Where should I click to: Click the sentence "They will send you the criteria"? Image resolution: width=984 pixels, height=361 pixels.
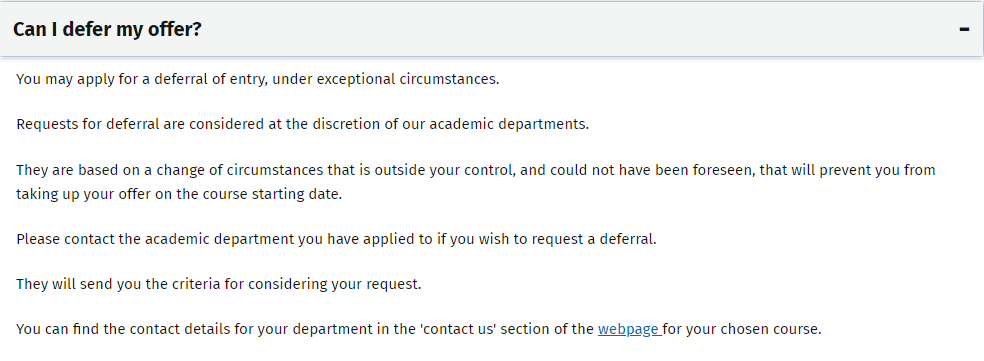pos(219,284)
